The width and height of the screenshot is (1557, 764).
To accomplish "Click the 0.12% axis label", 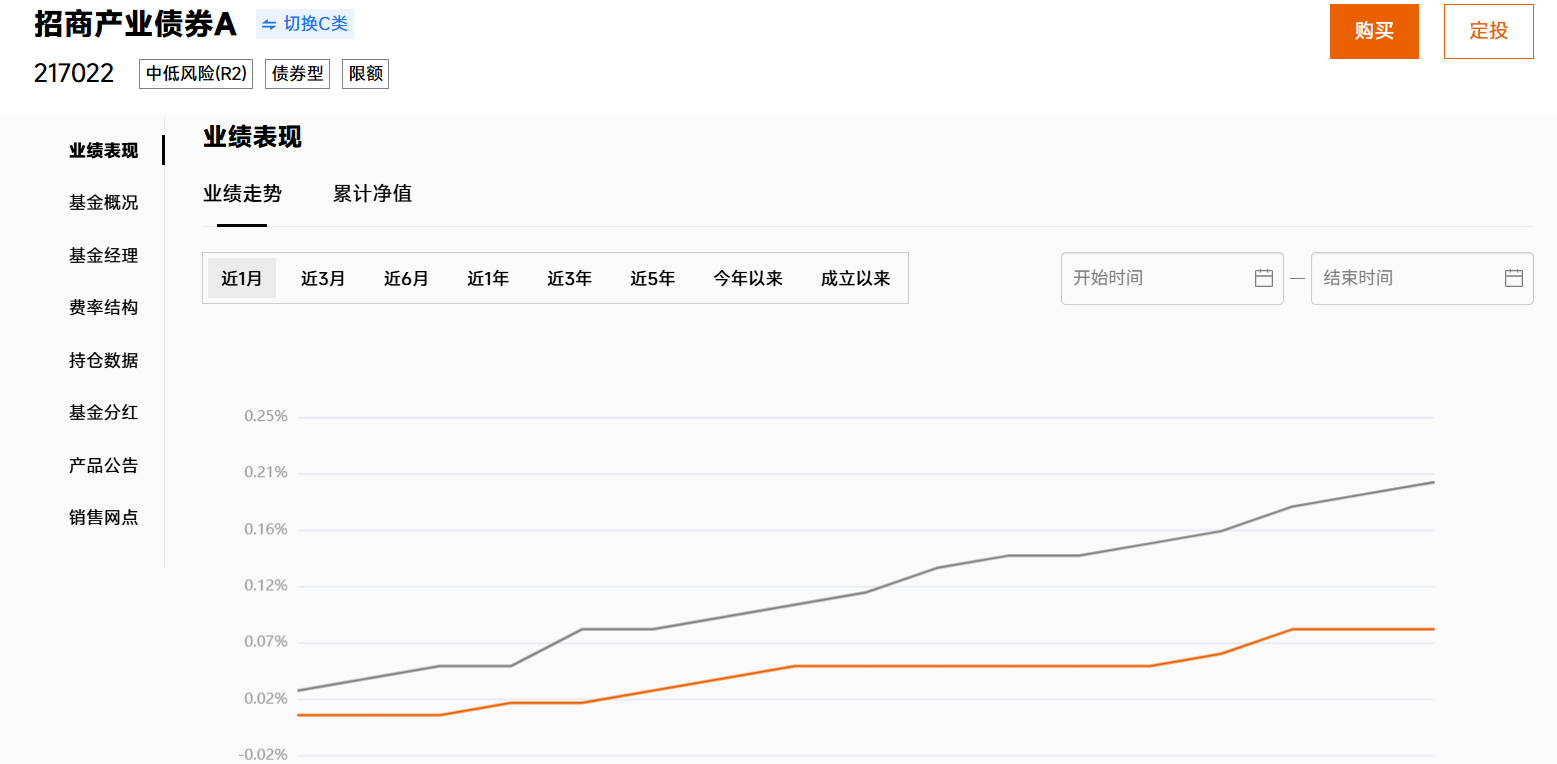I will tap(266, 585).
